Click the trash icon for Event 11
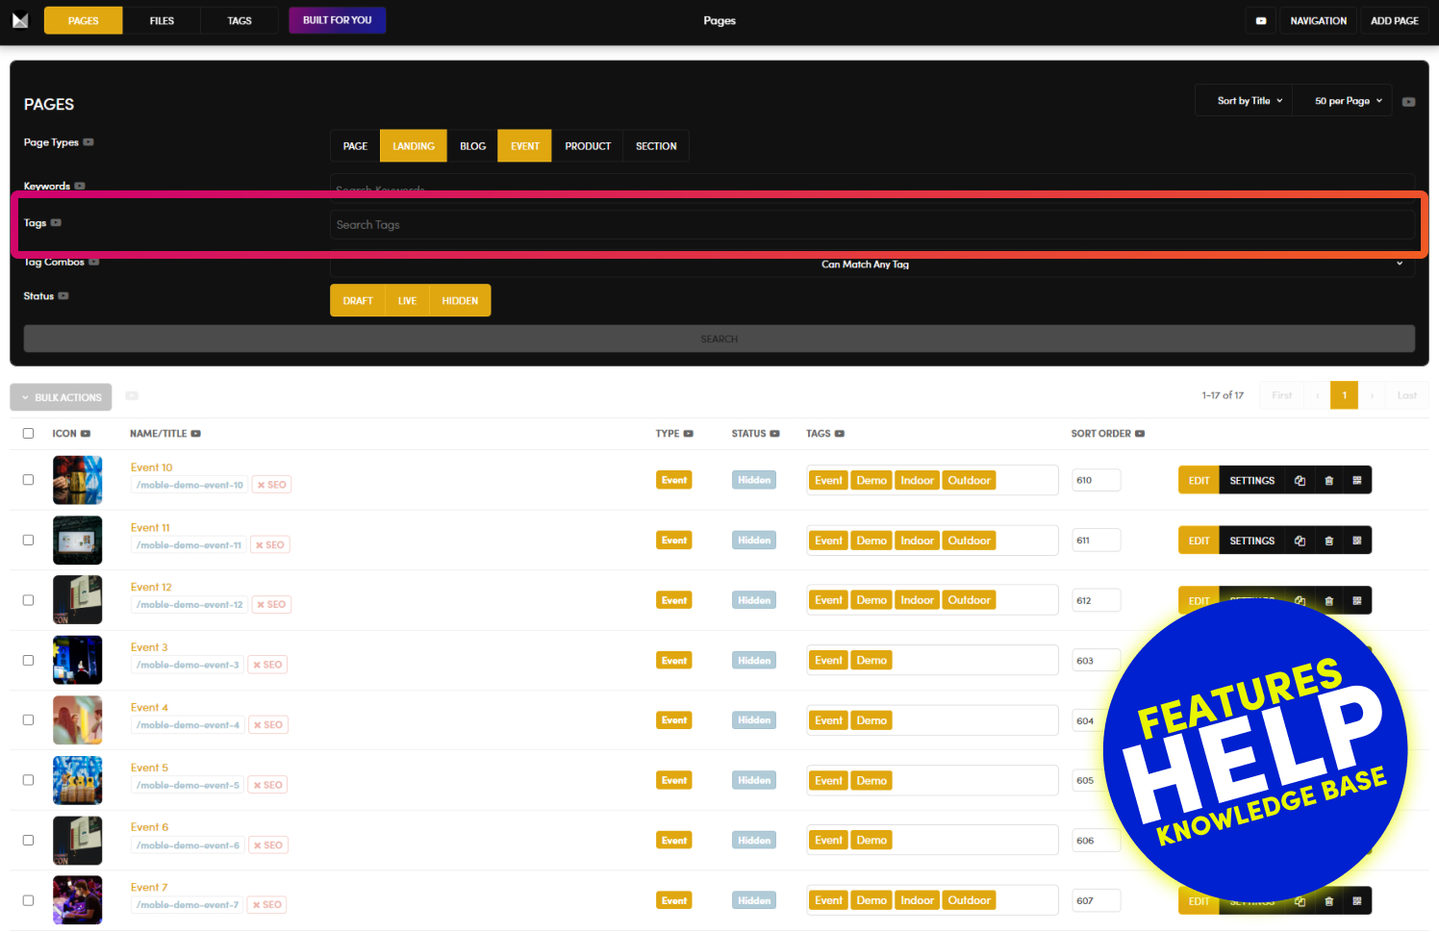This screenshot has height=933, width=1439. (x=1328, y=541)
